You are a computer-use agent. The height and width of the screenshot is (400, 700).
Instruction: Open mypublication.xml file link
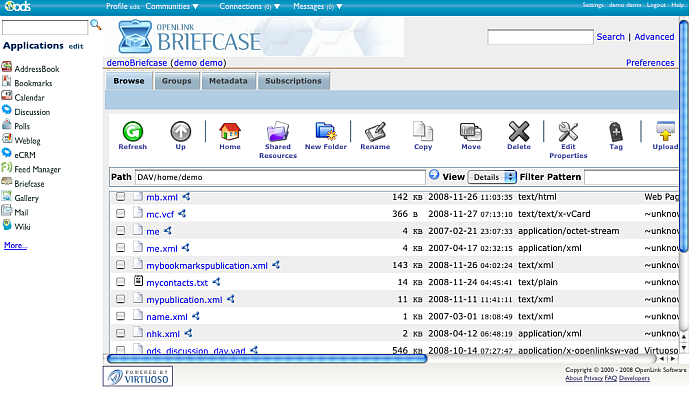[184, 300]
